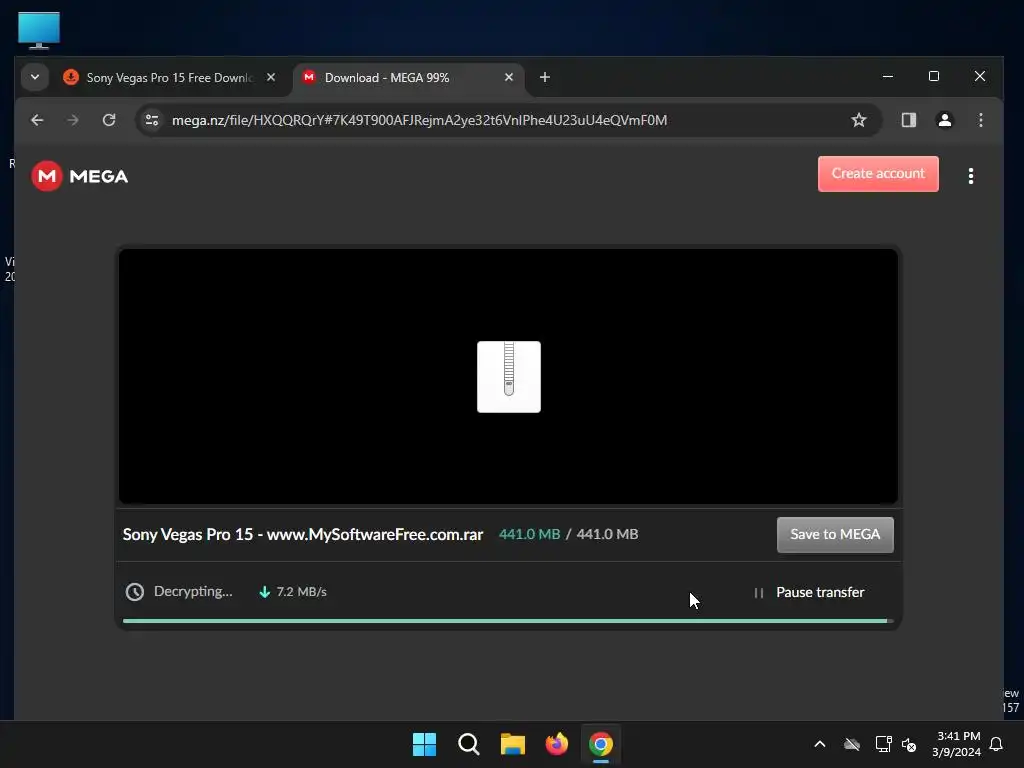Click the MEGA logo
Screen dimensions: 1024x768
pyautogui.click(x=80, y=176)
